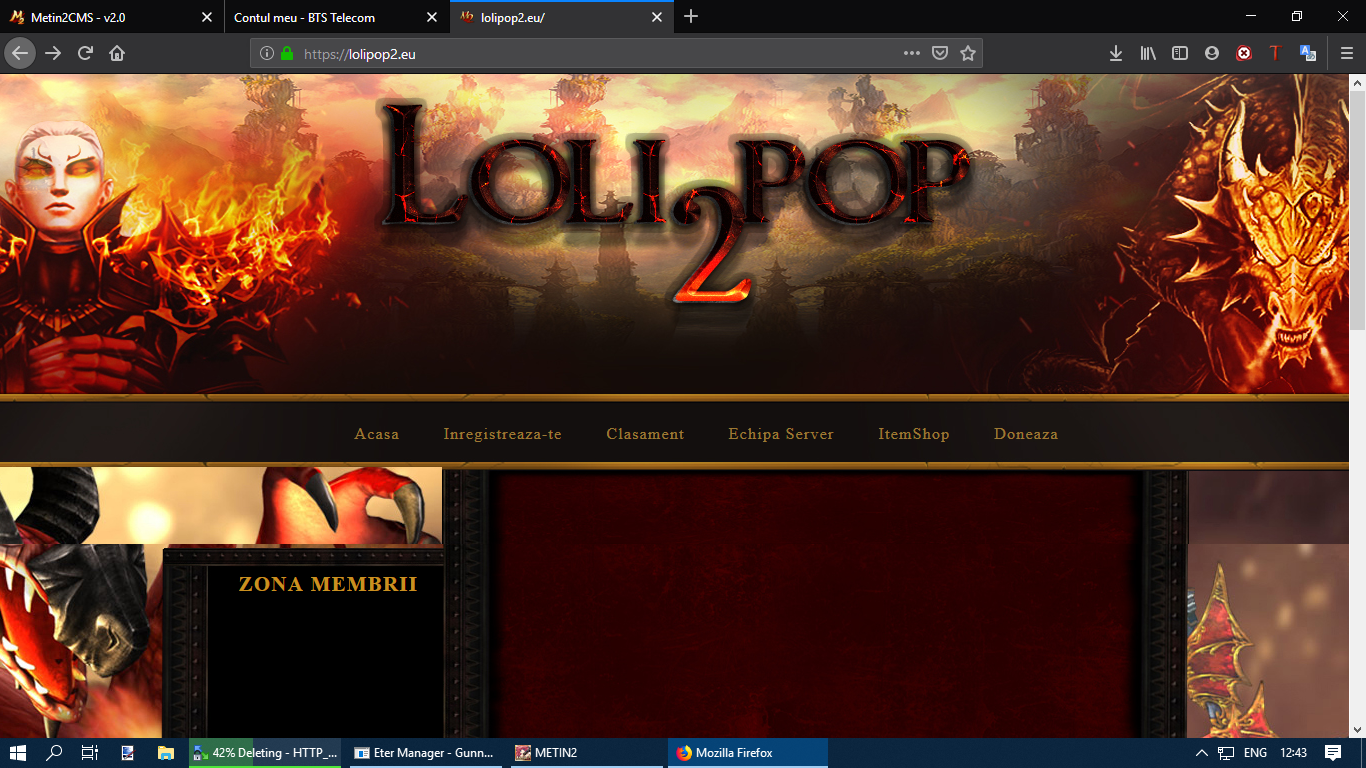
Task: Click the page vertical scrollbar thumb
Action: click(x=1357, y=210)
